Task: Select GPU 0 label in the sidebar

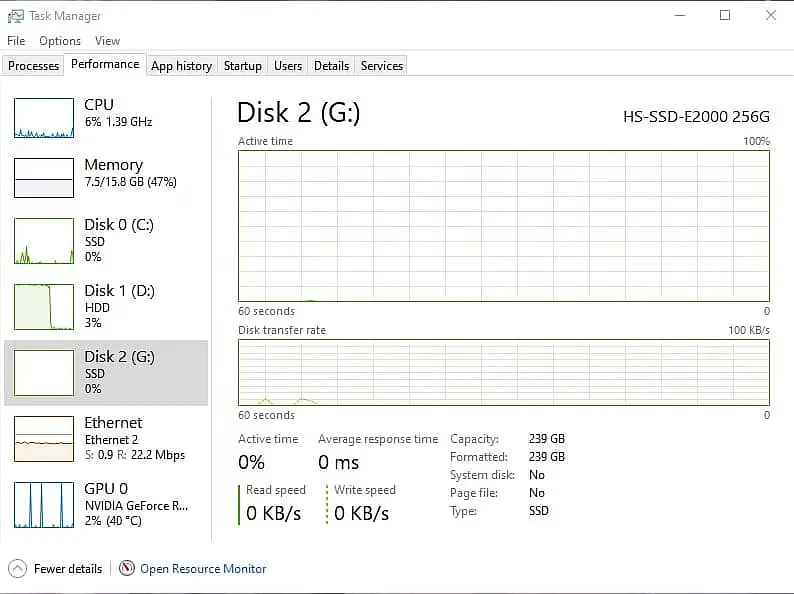Action: [x=106, y=488]
